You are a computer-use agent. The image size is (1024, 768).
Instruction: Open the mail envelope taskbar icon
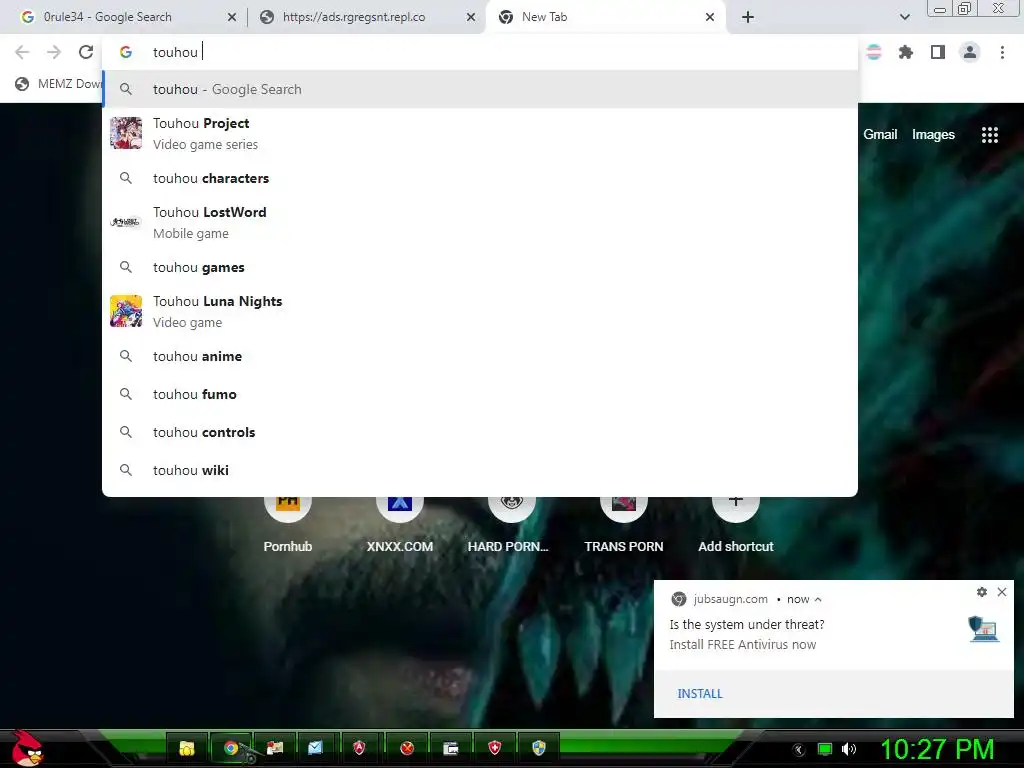pyautogui.click(x=315, y=748)
